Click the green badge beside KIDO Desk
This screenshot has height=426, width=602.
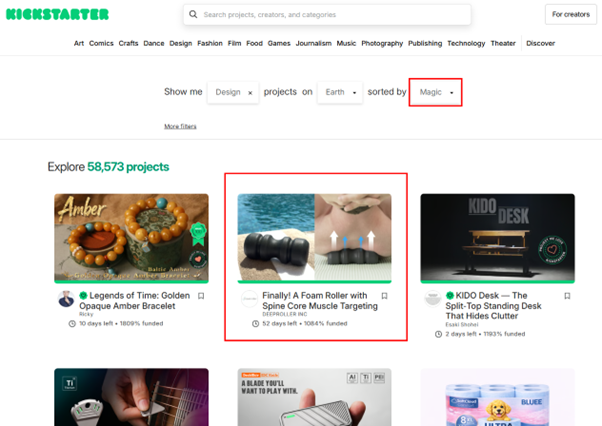coord(450,296)
